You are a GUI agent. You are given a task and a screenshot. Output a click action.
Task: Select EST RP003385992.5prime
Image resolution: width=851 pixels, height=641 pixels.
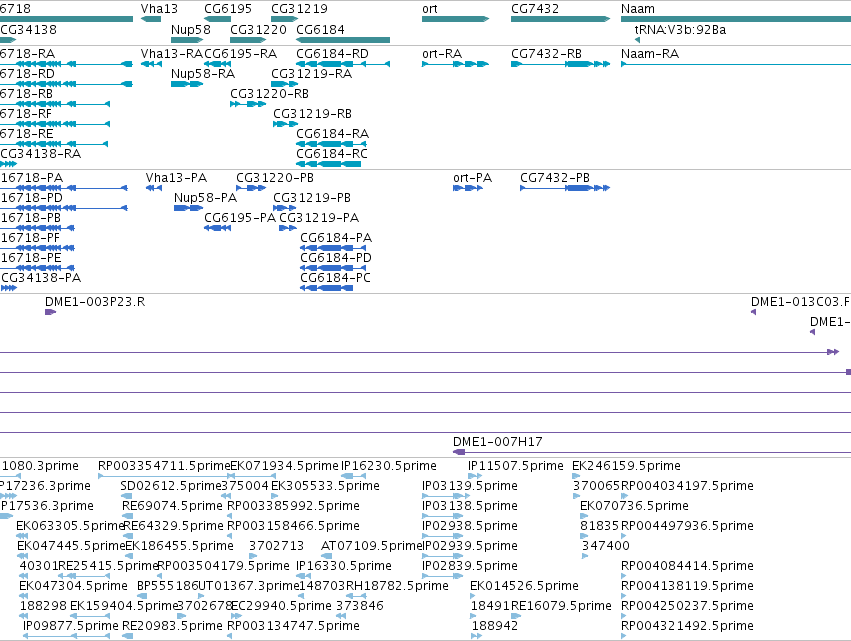[230, 516]
